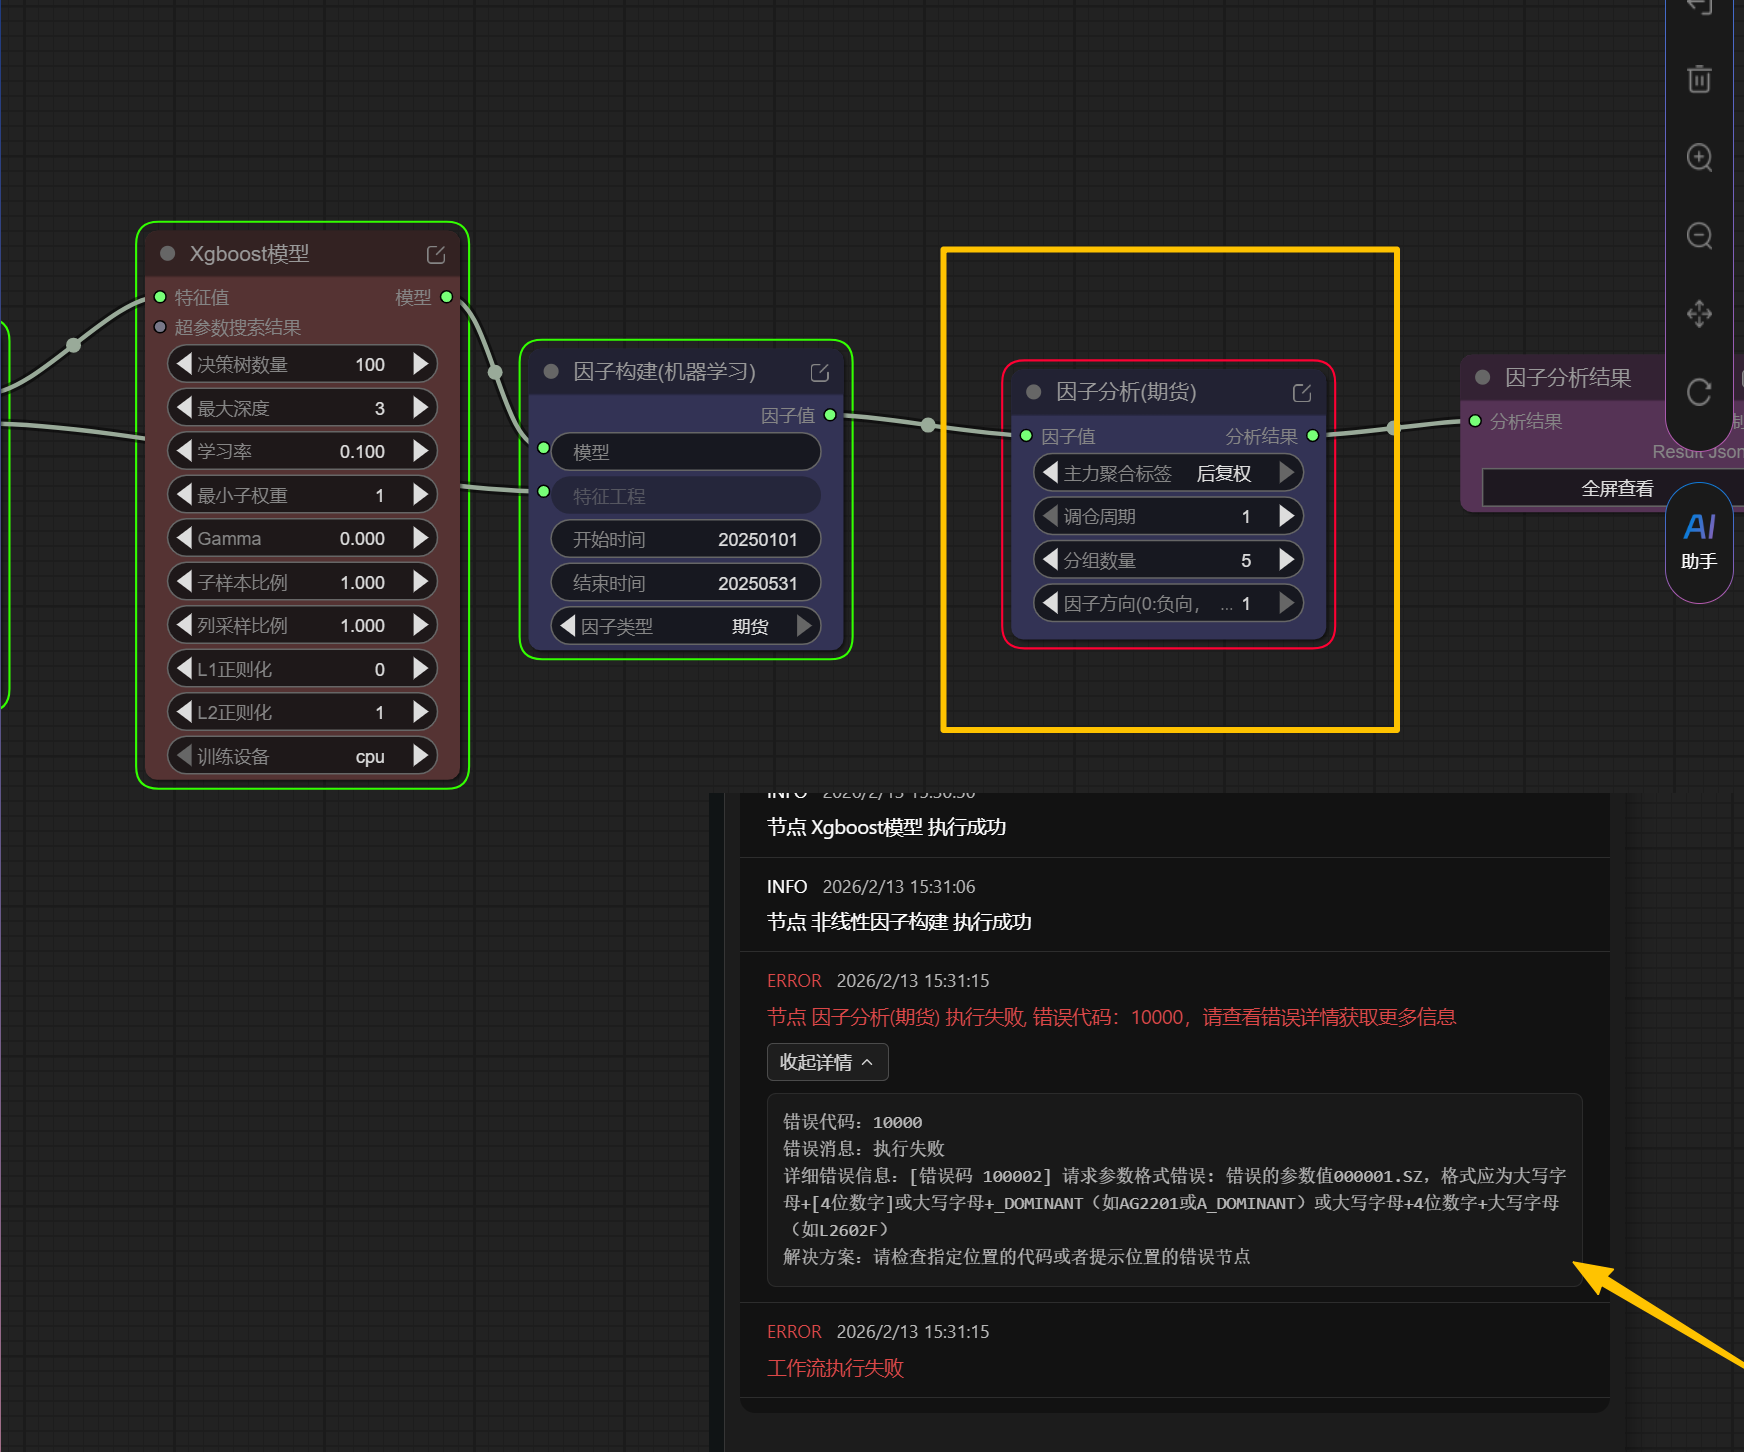The width and height of the screenshot is (1744, 1452).
Task: Zoom in with the magnifier plus icon
Action: (1699, 157)
